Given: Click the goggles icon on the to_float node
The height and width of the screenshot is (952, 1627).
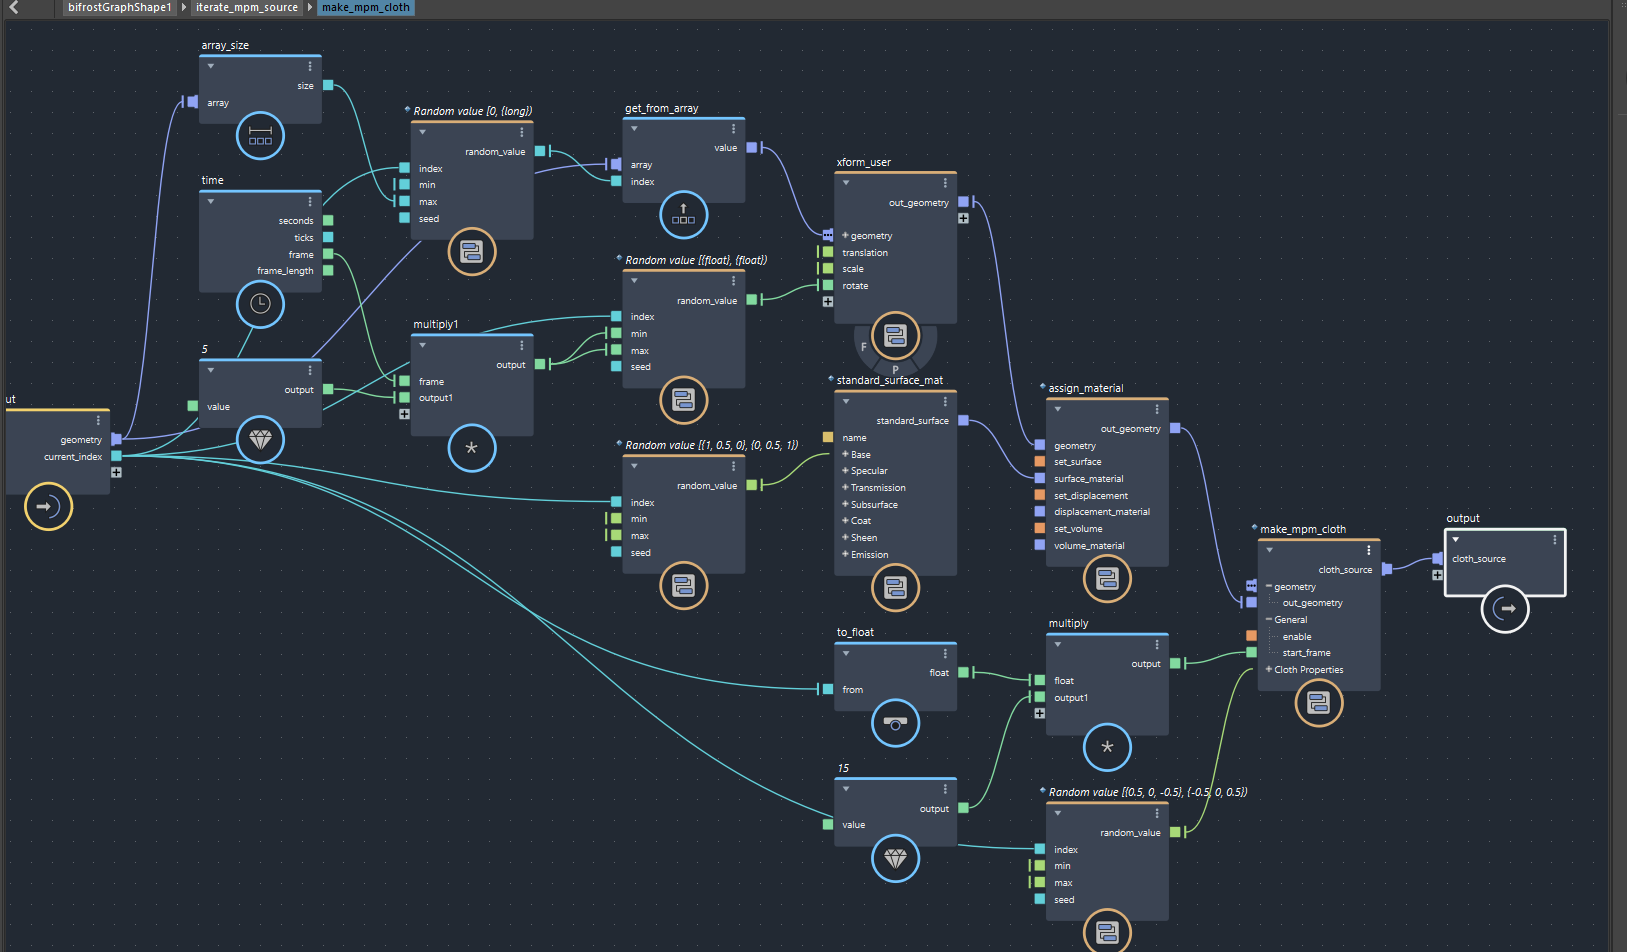Looking at the screenshot, I should 895,723.
